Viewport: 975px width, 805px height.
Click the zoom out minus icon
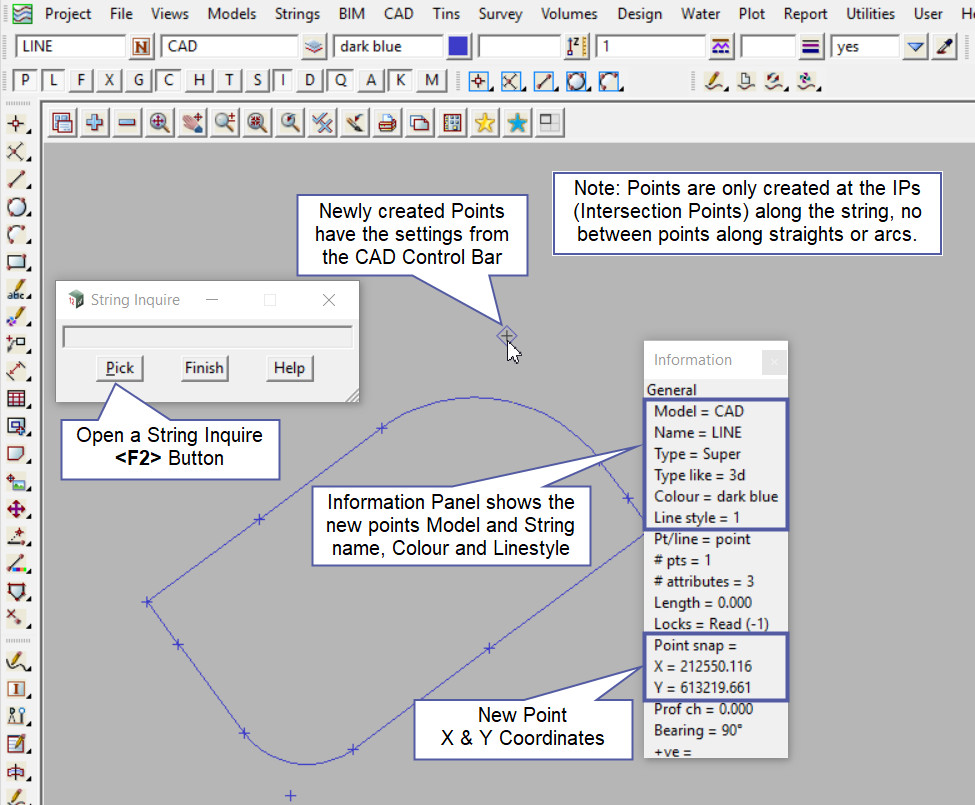[x=127, y=122]
